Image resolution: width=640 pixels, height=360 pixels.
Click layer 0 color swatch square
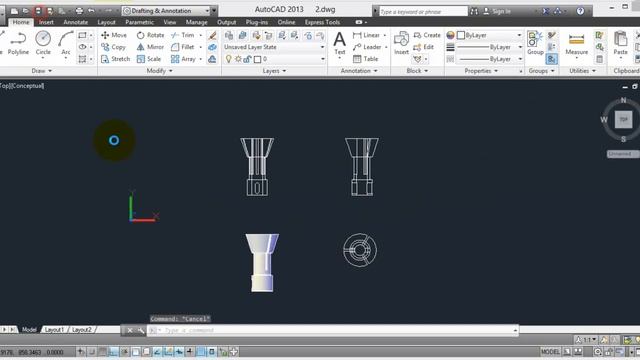point(257,60)
